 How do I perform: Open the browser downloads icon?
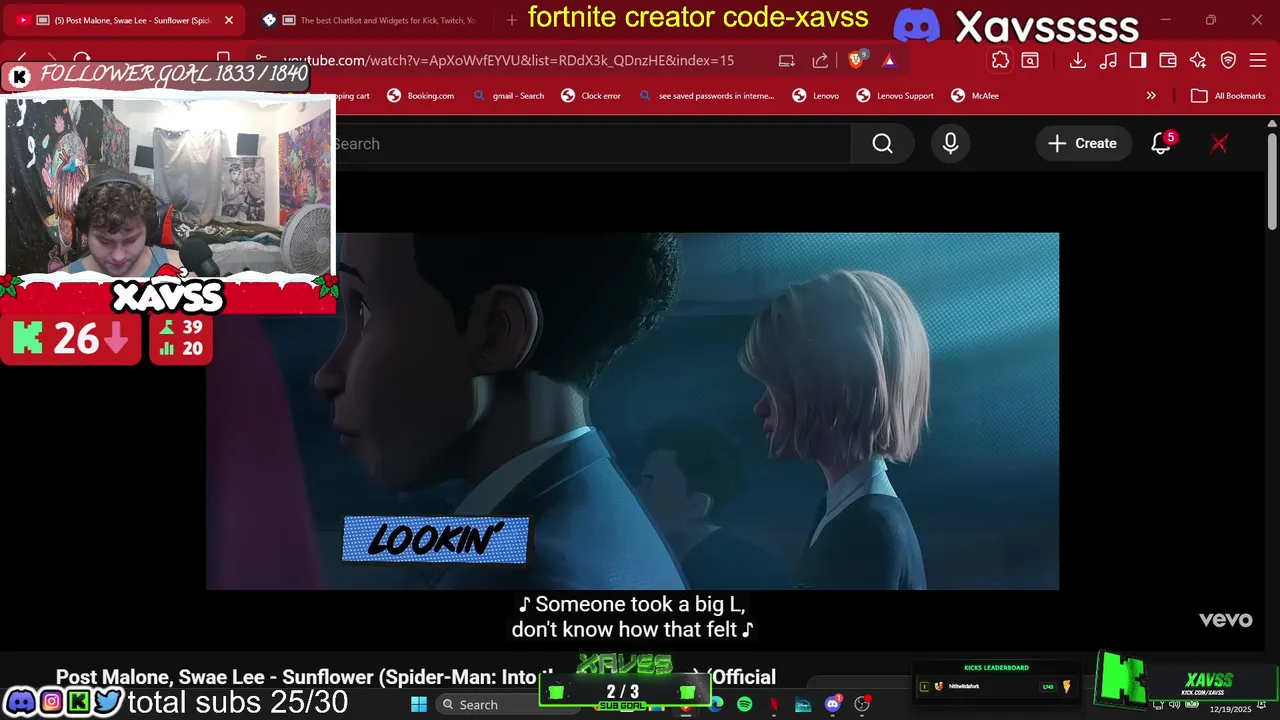point(1078,60)
